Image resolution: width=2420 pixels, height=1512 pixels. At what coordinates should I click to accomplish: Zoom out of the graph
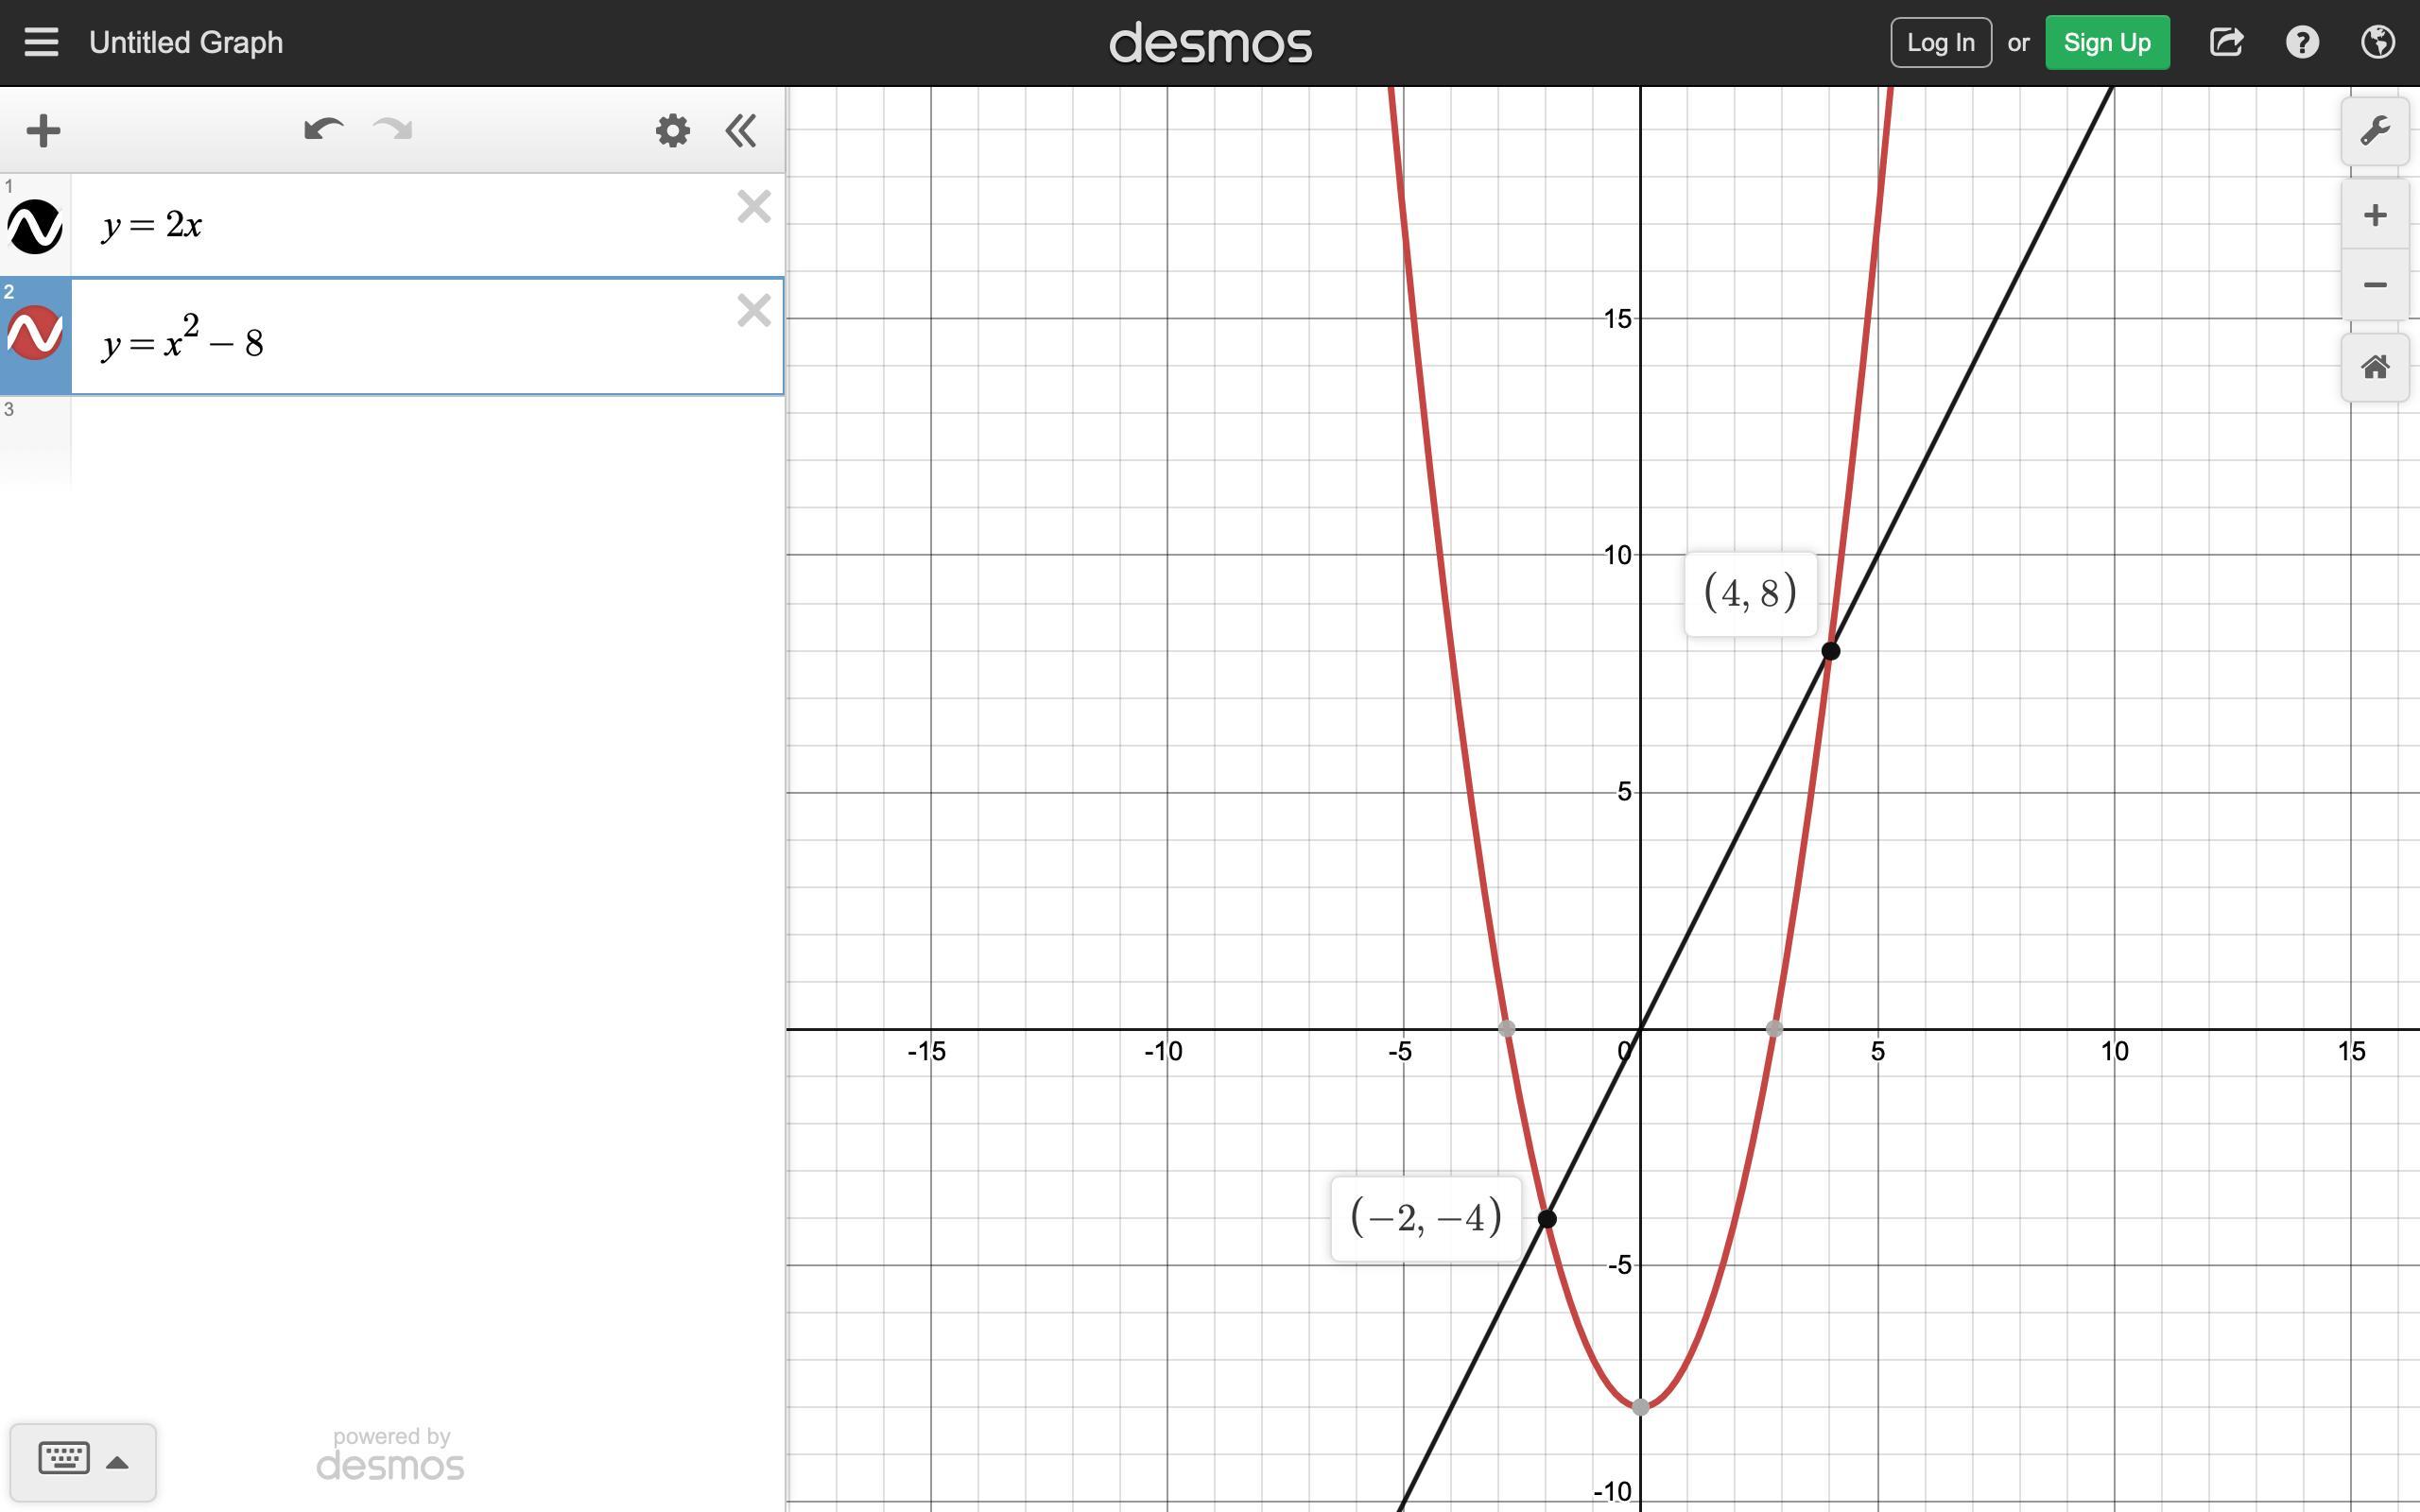(x=2374, y=285)
